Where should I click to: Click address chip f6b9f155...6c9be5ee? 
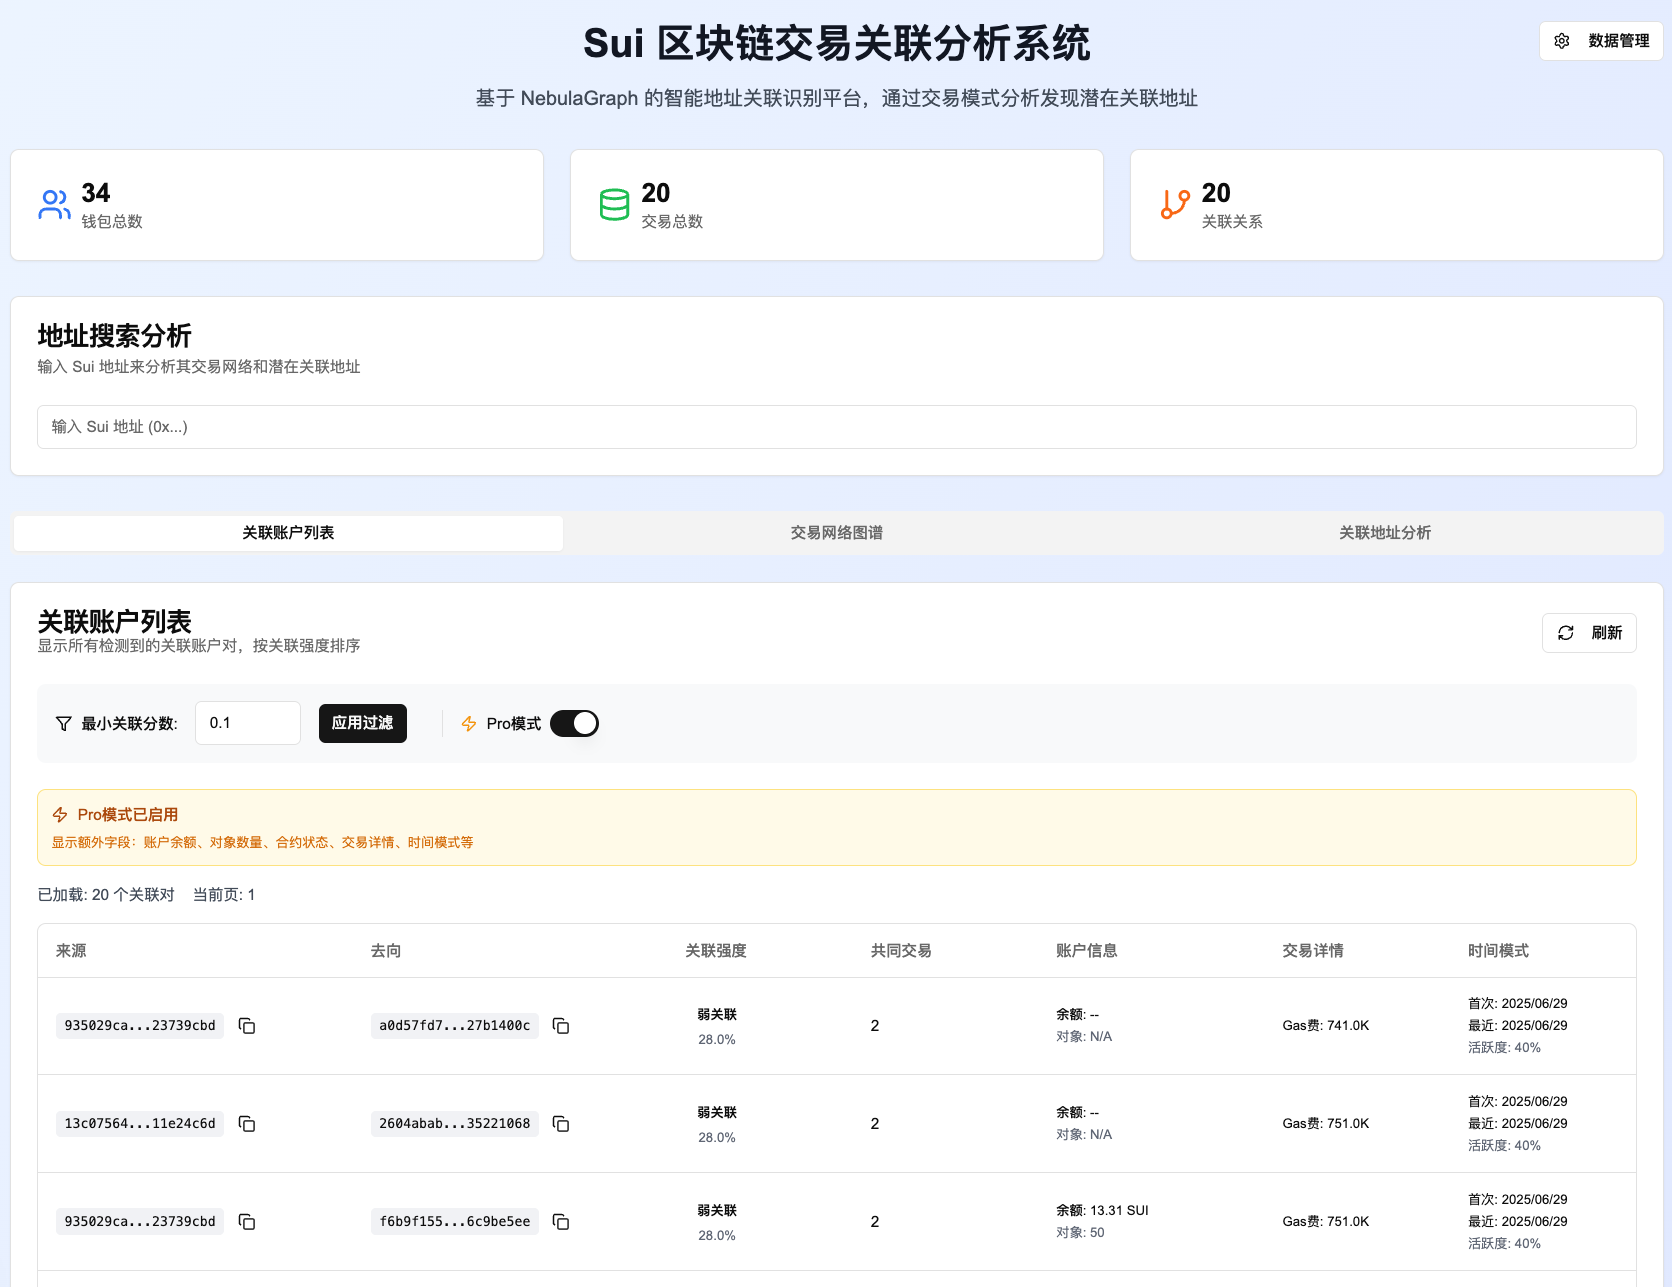click(455, 1222)
